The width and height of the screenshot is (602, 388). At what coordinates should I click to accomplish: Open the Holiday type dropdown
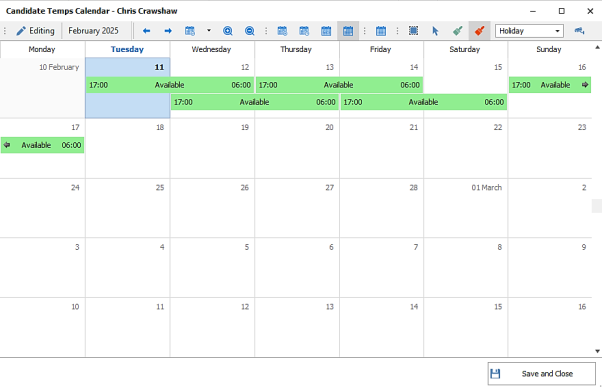[529, 31]
